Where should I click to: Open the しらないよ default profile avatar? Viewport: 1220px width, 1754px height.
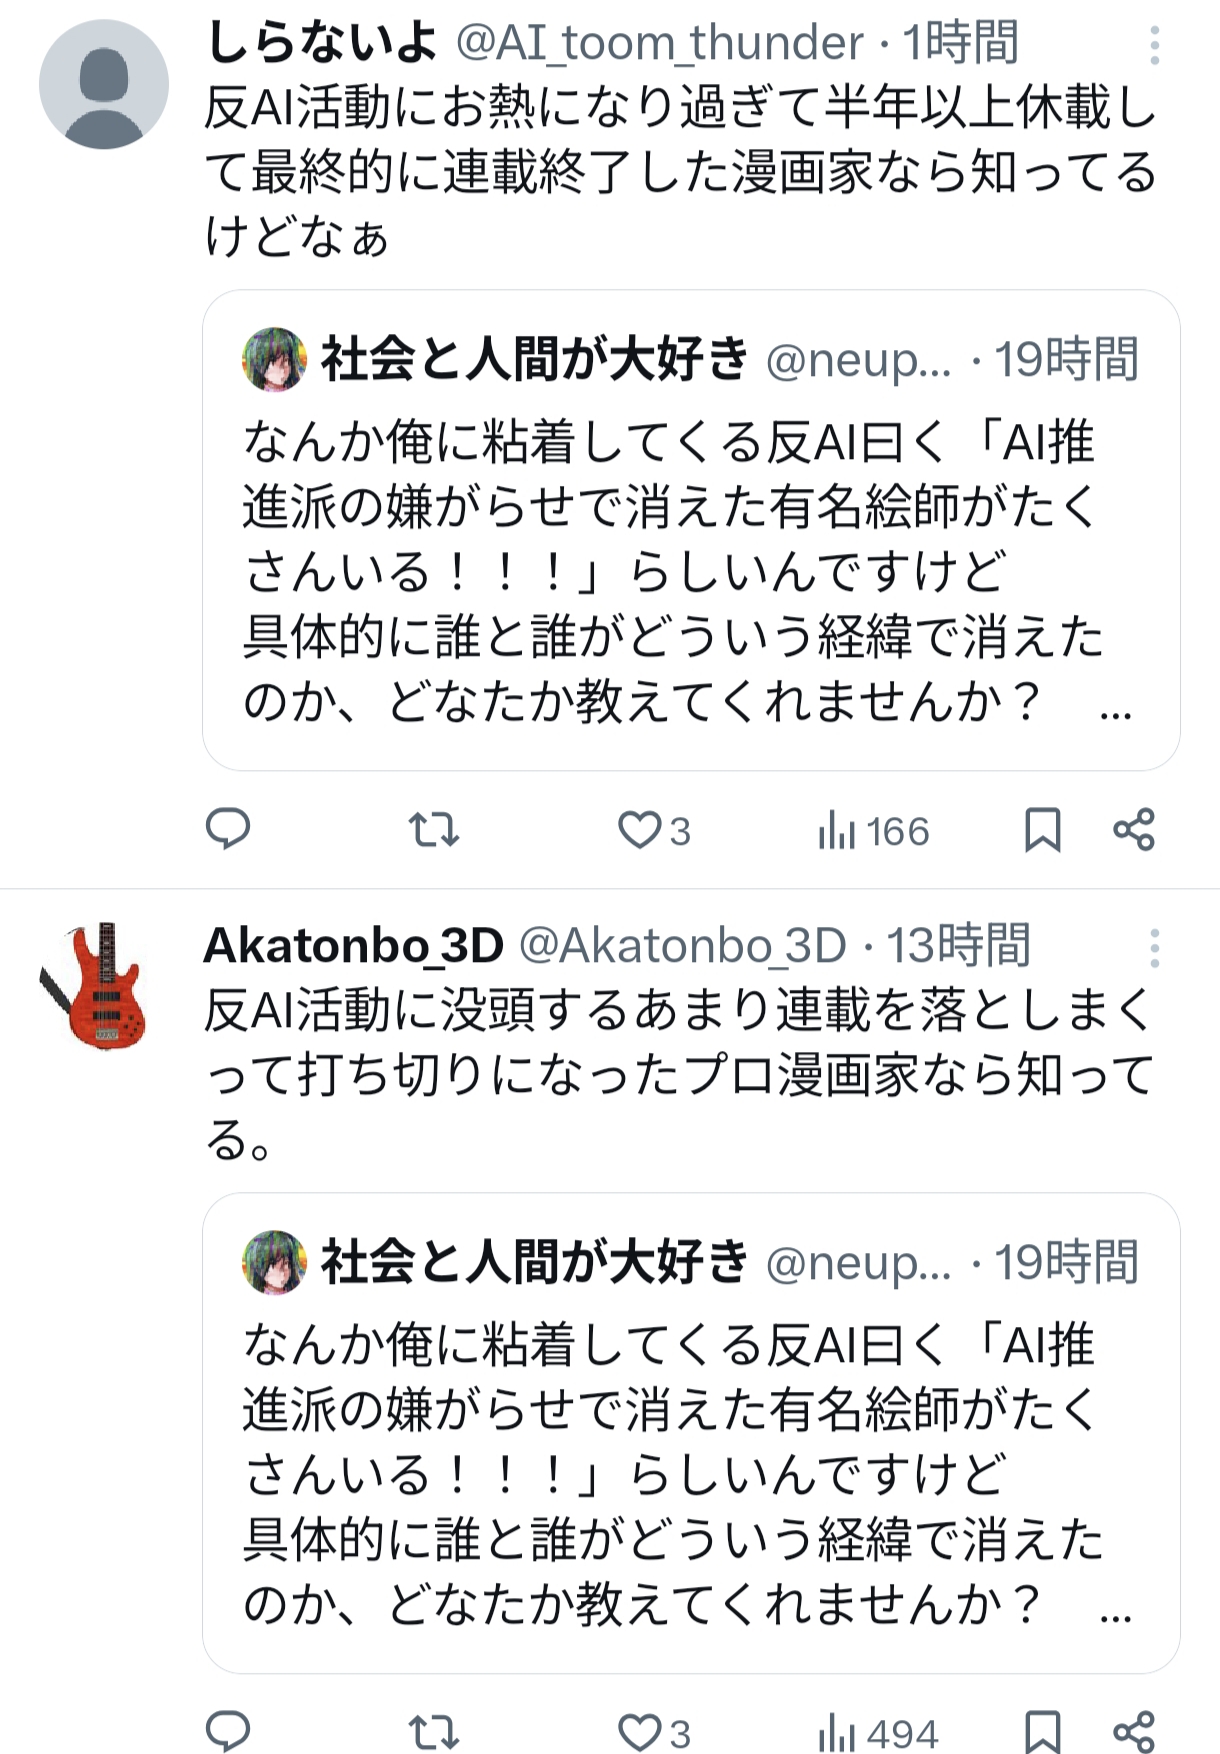(104, 84)
